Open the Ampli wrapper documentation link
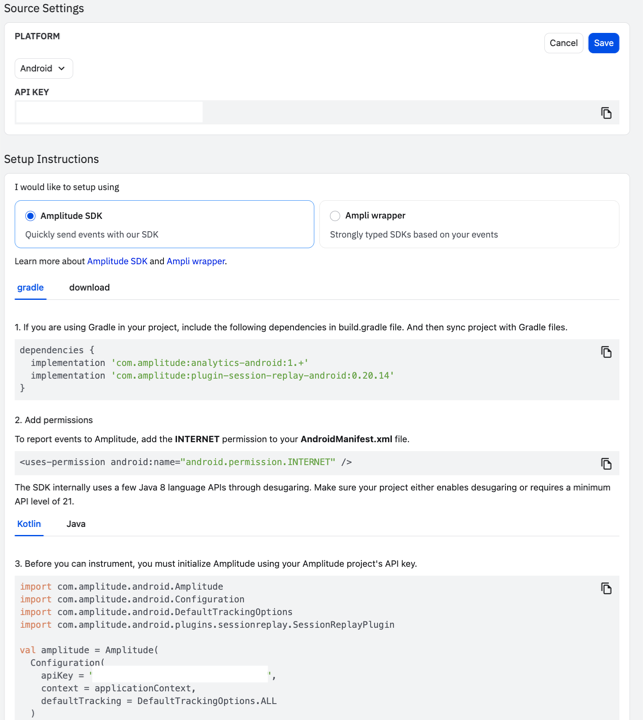The height and width of the screenshot is (720, 643). [196, 261]
